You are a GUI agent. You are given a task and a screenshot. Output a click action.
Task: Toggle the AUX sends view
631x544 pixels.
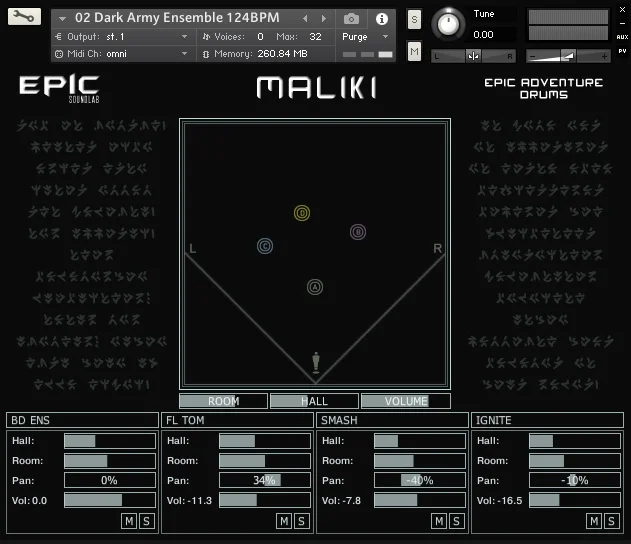[622, 37]
